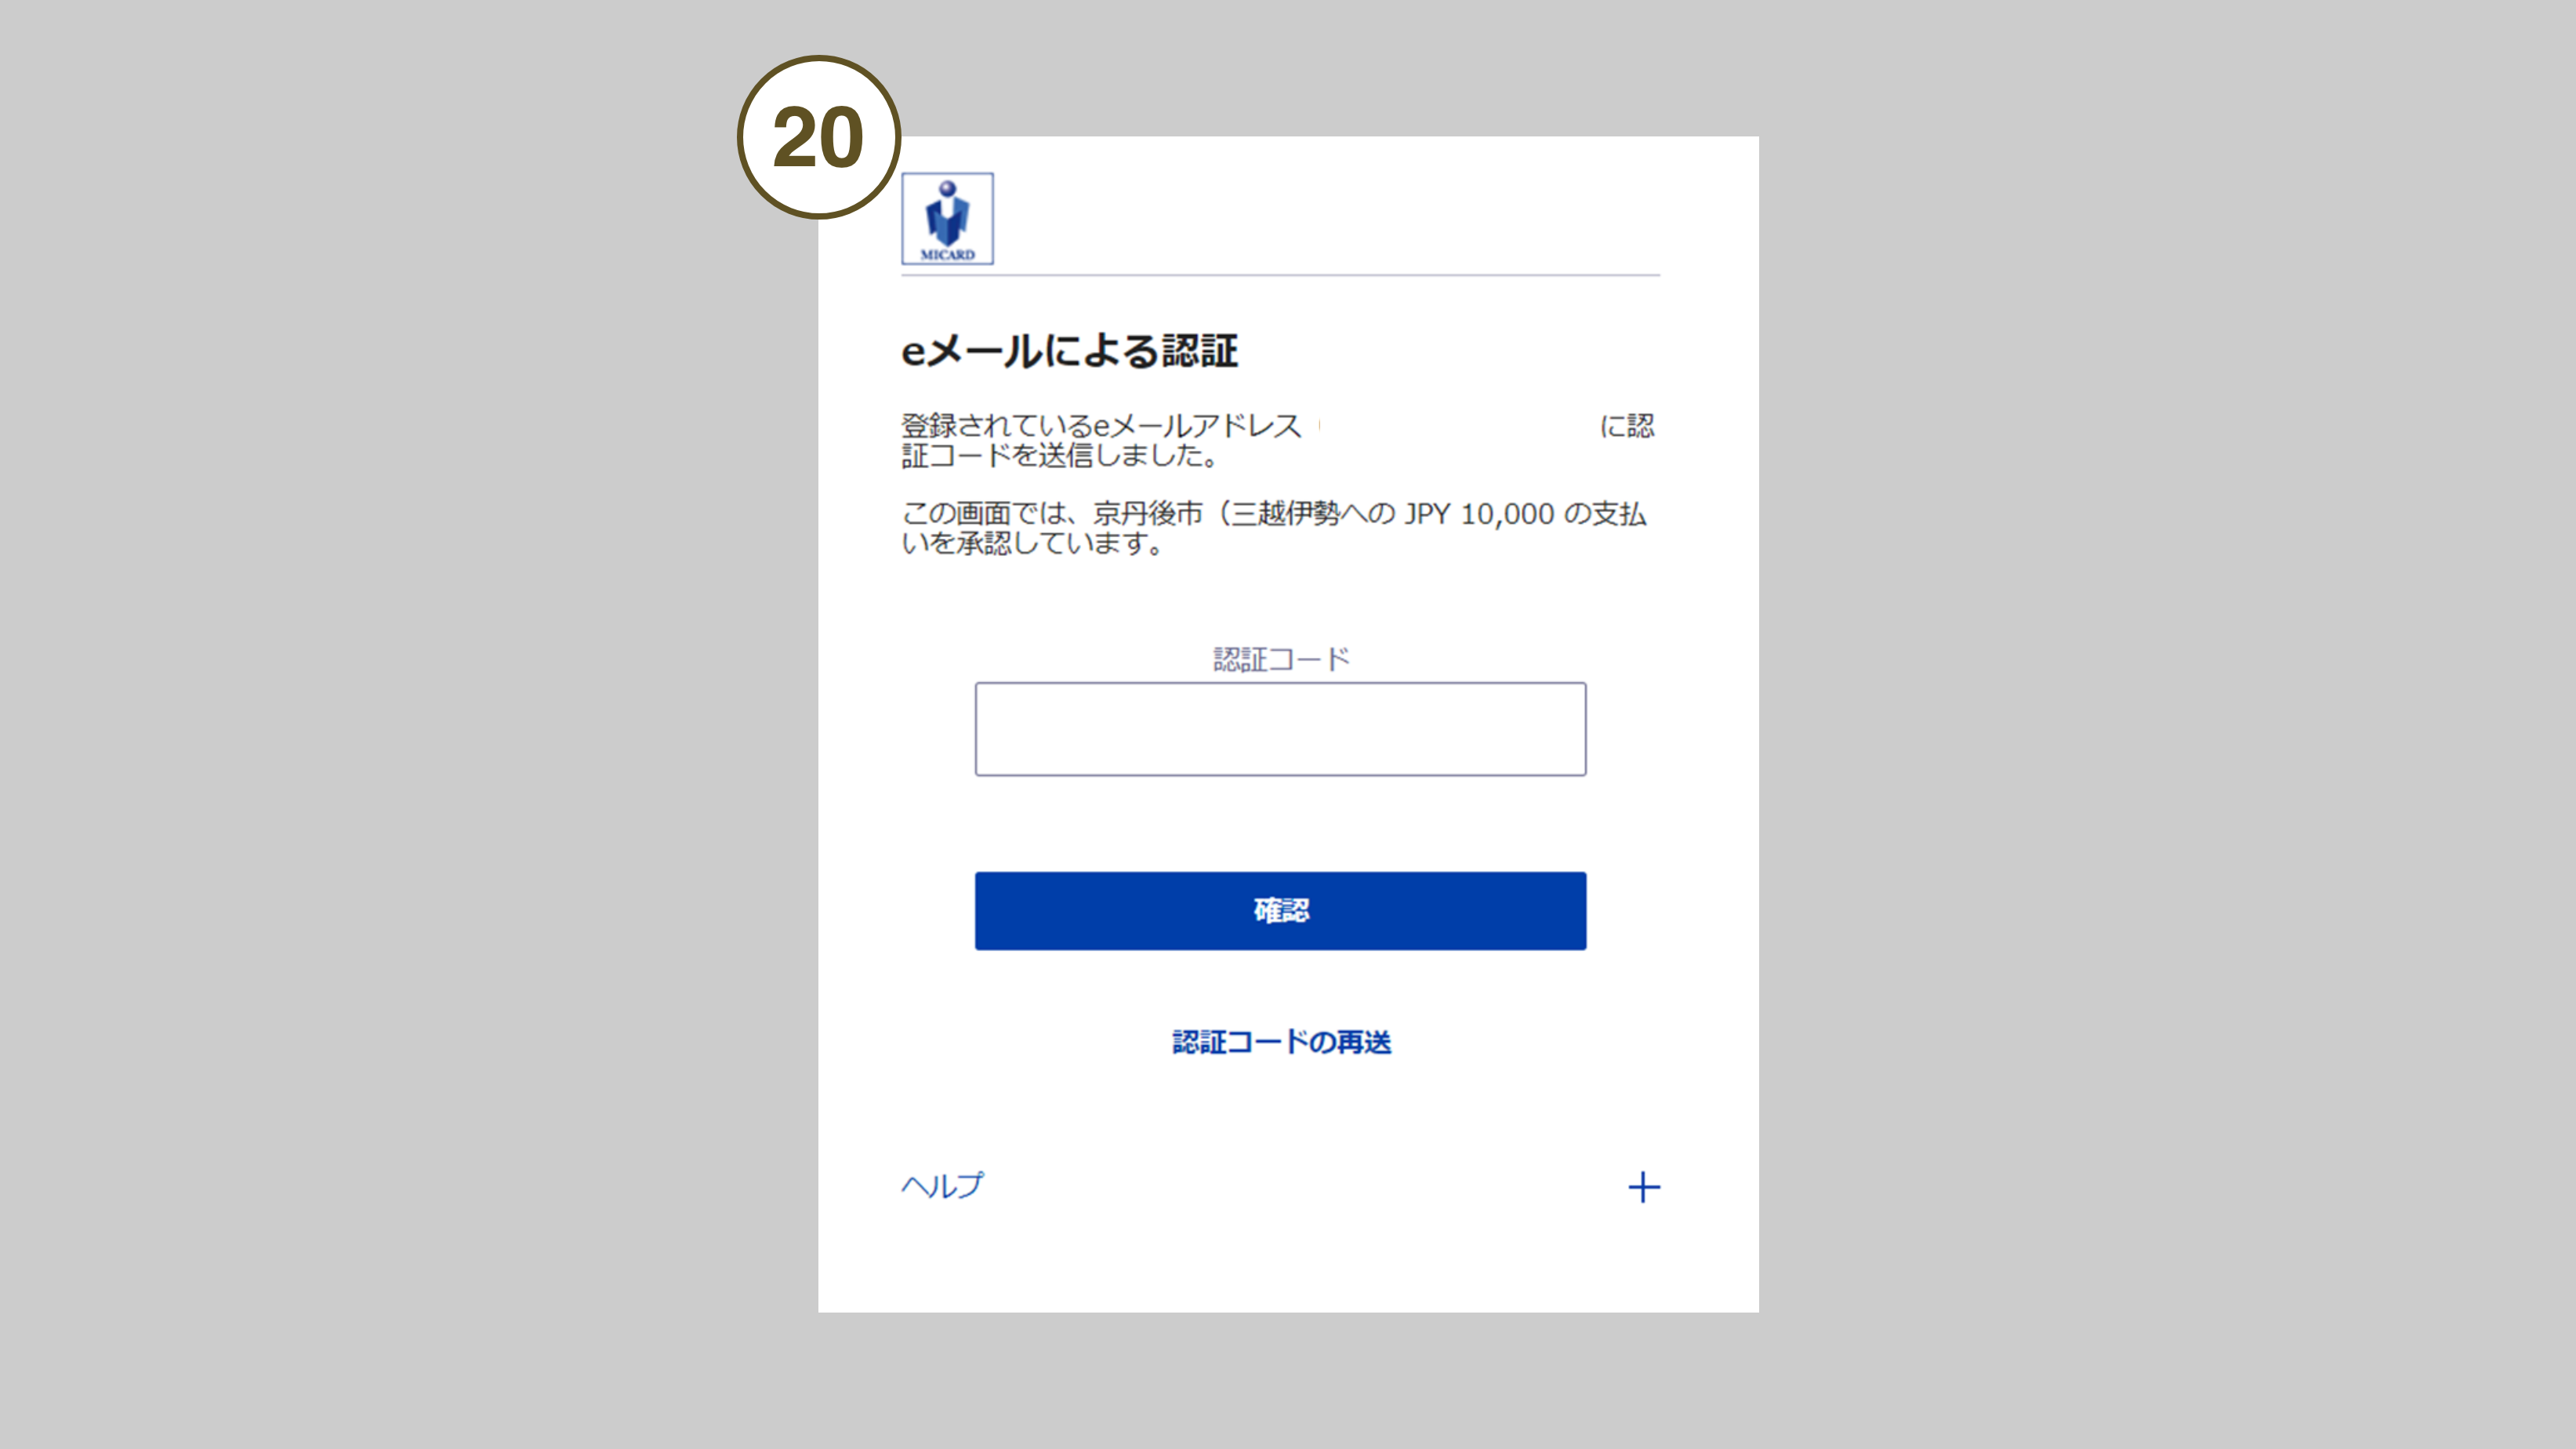Click the 認証コード label above field
Image resolution: width=2576 pixels, height=1449 pixels.
point(1281,659)
